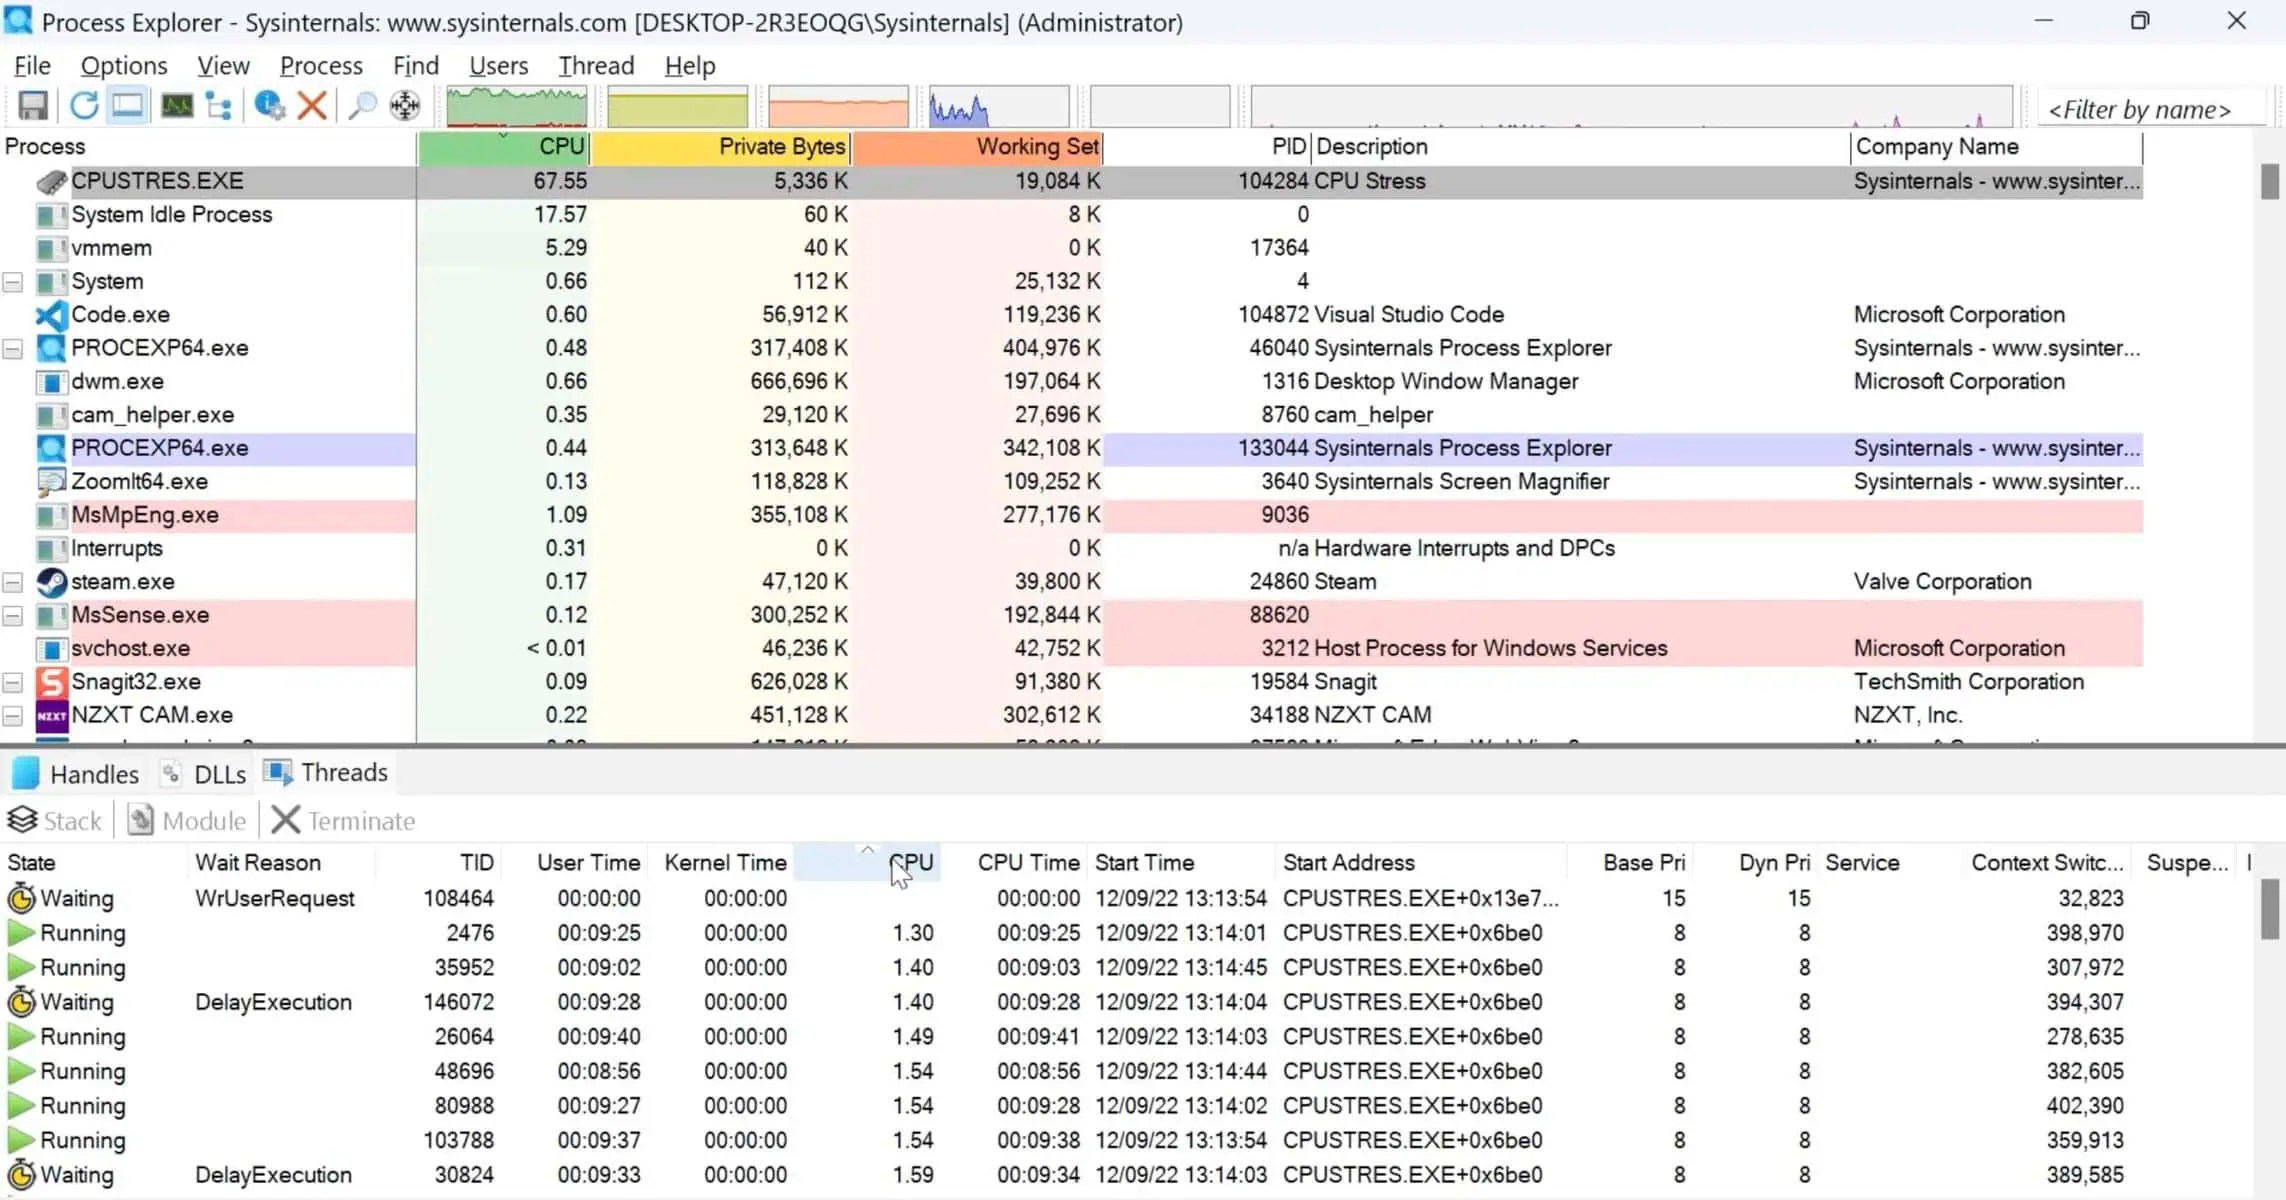Click the Refresh Now toolbar icon
This screenshot has height=1200, width=2286.
[x=85, y=106]
